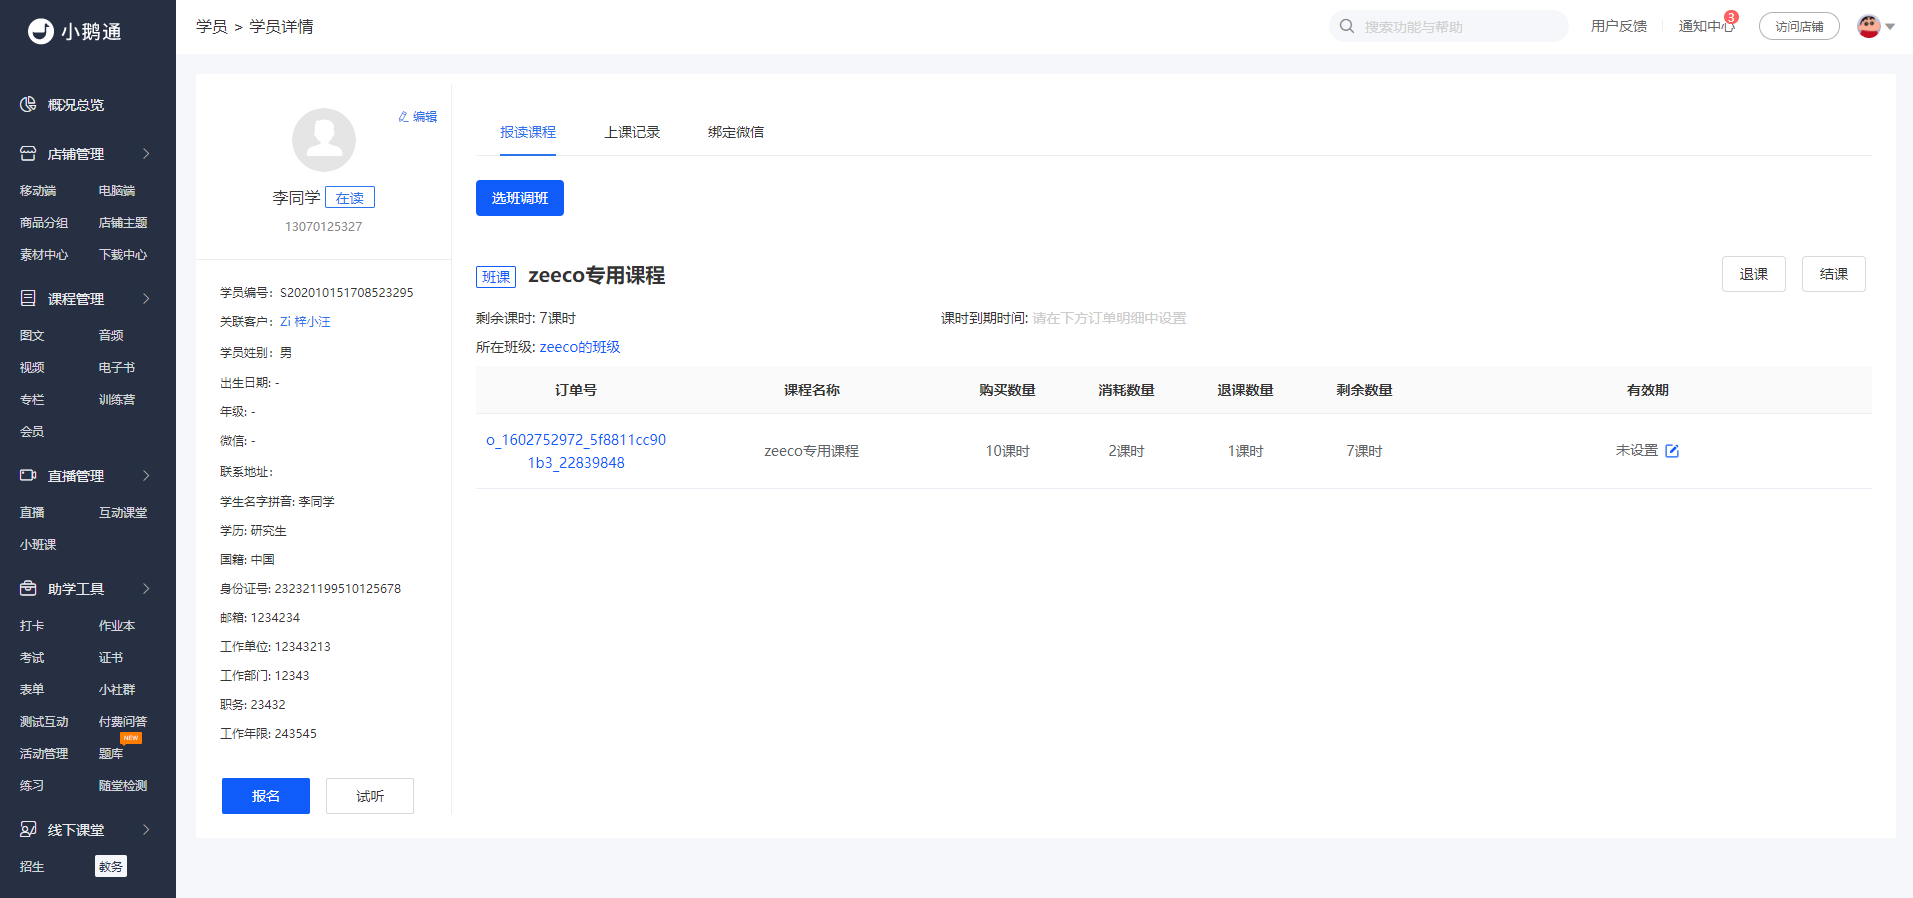Open 招生 menu item
This screenshot has height=898, width=1913.
point(32,866)
